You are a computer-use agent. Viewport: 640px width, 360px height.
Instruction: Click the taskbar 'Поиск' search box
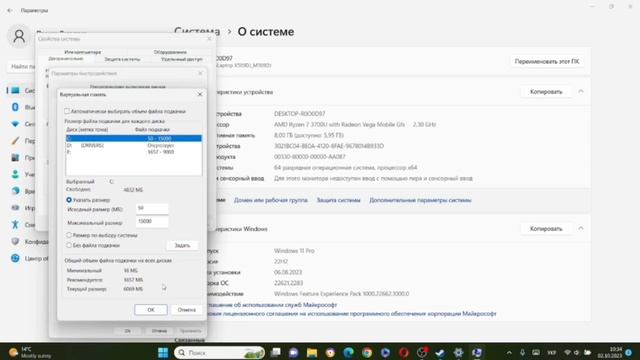click(220, 352)
